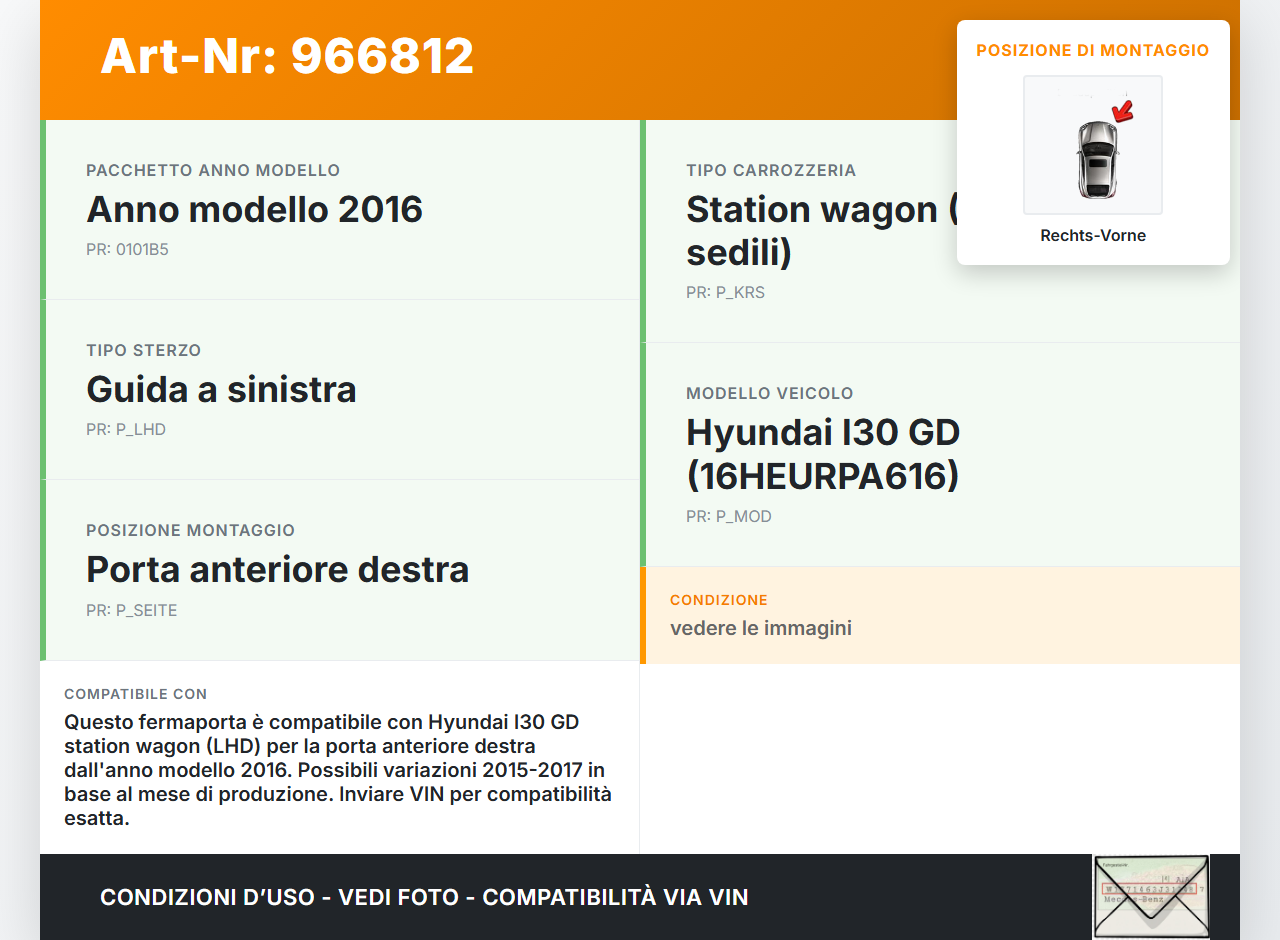Image resolution: width=1280 pixels, height=940 pixels.
Task: Click the Posizione di Montaggio heading
Action: (1092, 50)
